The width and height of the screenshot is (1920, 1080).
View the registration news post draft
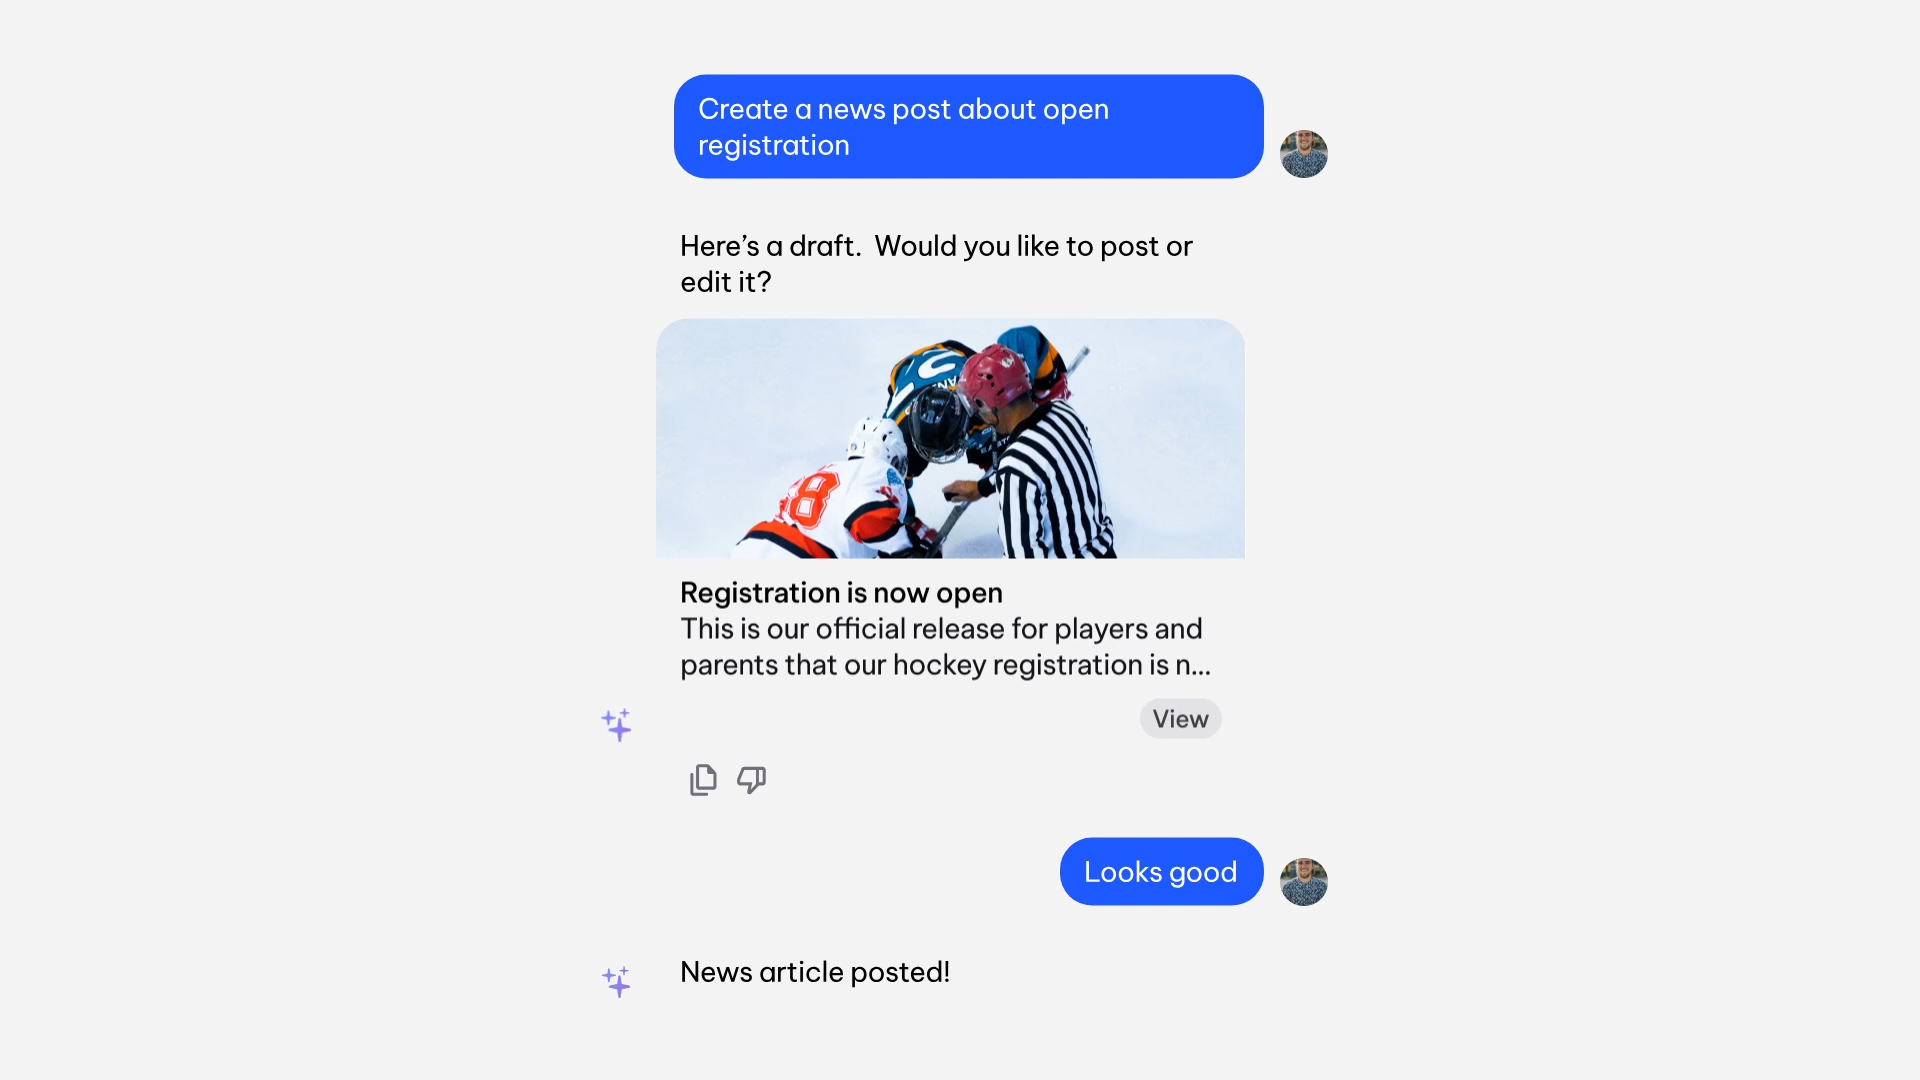click(x=1179, y=717)
